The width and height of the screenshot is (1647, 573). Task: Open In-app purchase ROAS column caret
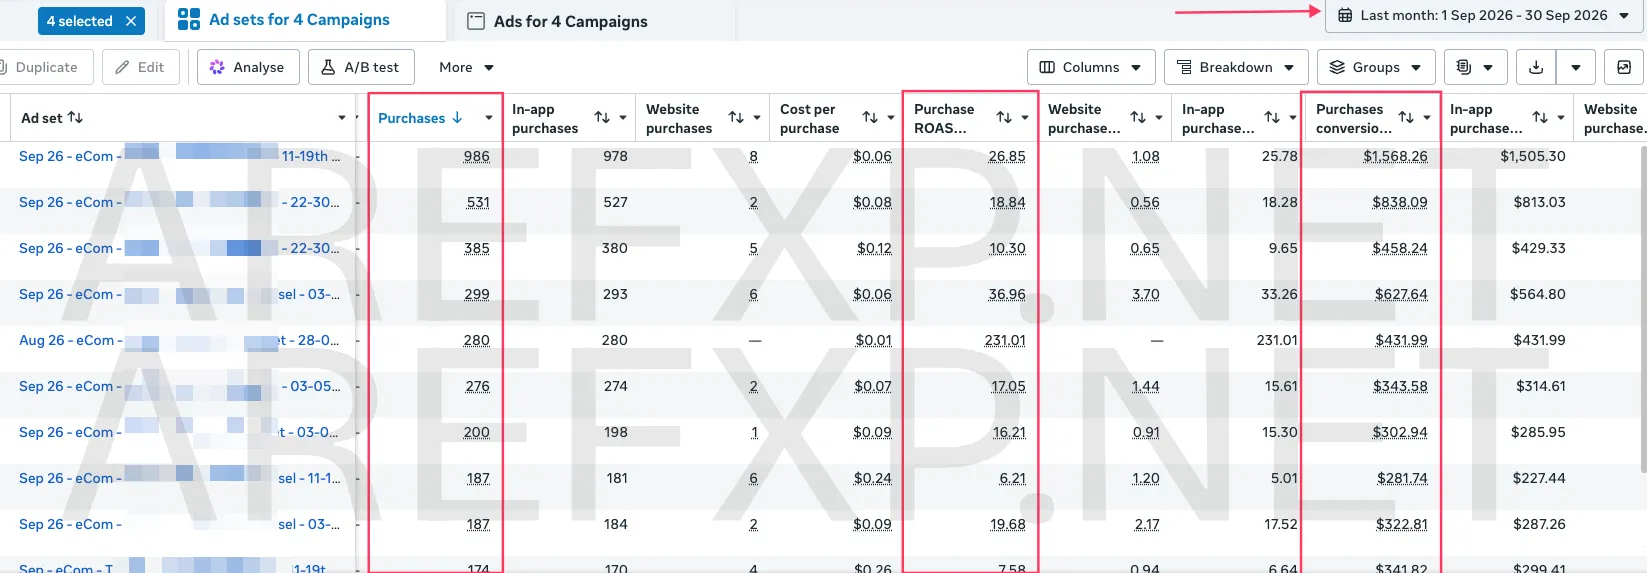tap(1293, 118)
